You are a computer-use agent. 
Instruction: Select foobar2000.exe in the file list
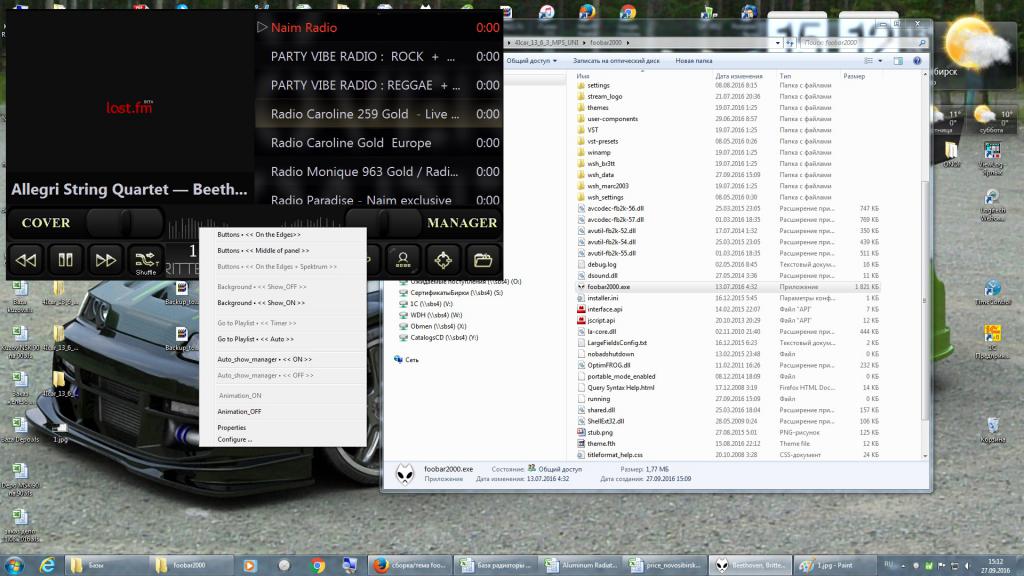click(608, 285)
